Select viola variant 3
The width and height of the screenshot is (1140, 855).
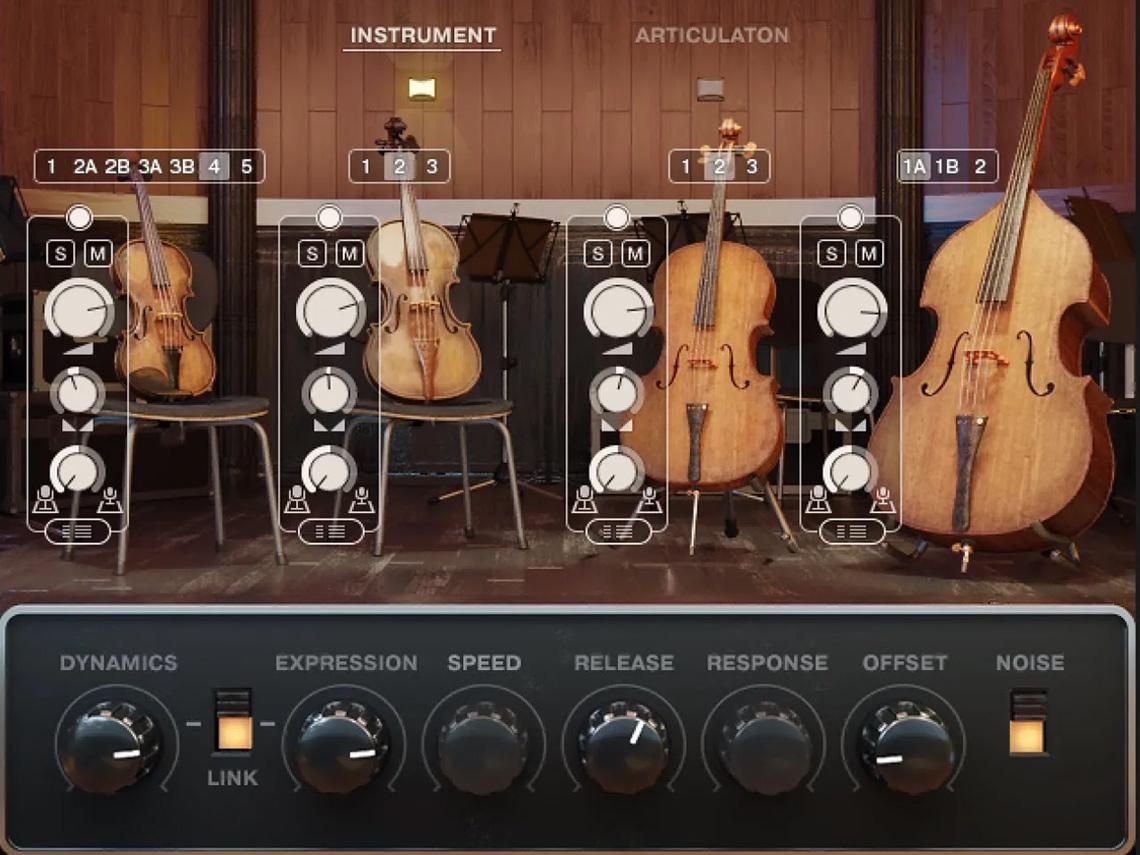point(432,166)
